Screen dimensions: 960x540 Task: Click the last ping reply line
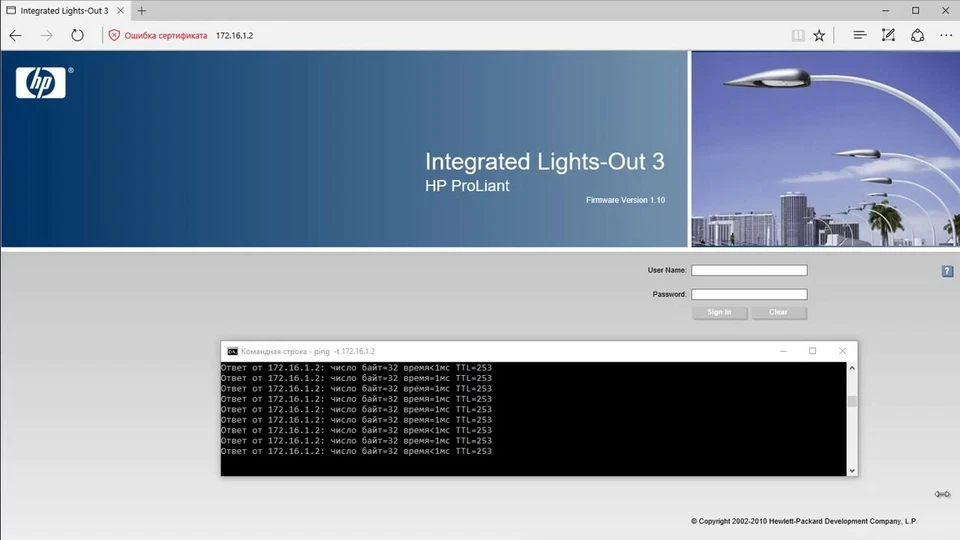click(x=356, y=451)
